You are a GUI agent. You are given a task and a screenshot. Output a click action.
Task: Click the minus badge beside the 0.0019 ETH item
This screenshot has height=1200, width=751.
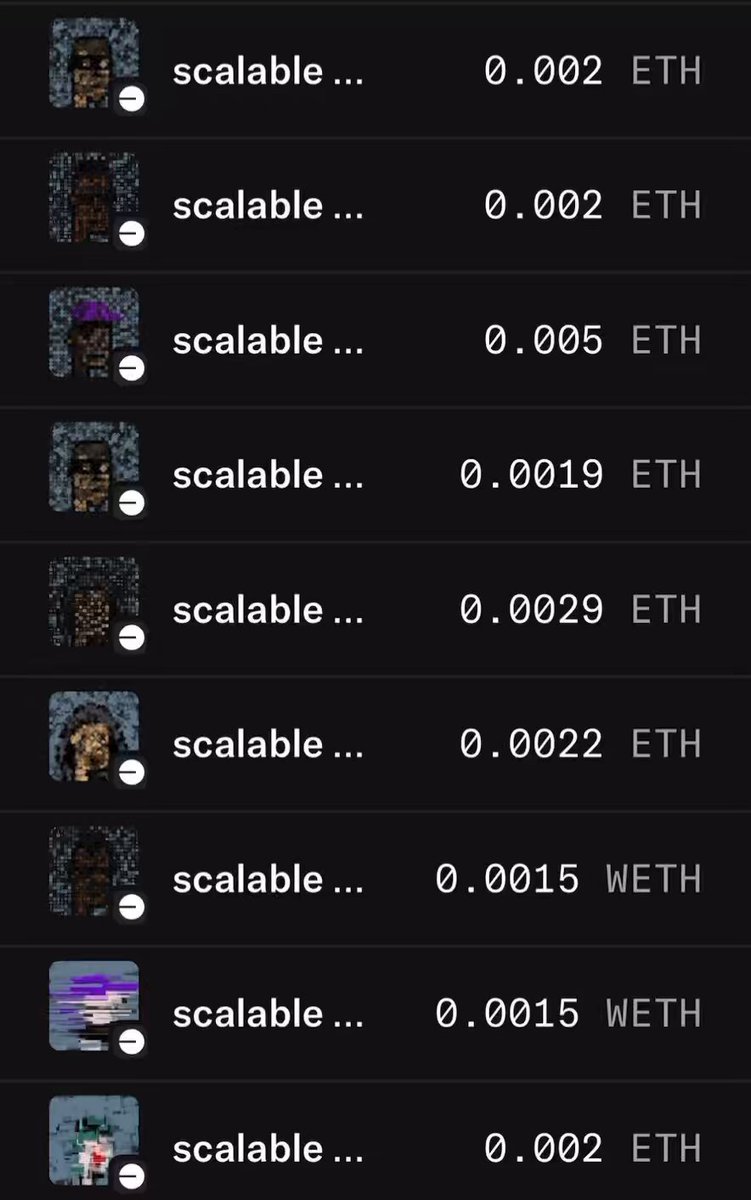pyautogui.click(x=132, y=502)
